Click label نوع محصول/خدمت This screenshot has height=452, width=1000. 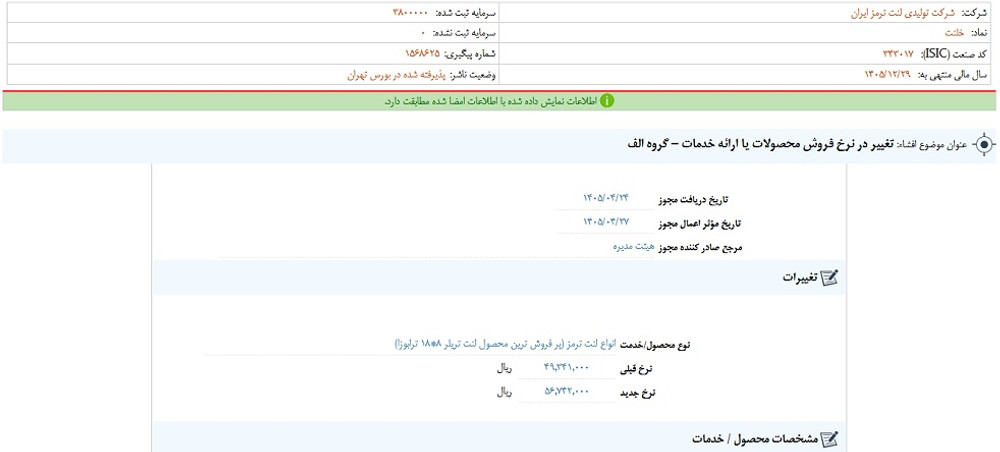655,345
